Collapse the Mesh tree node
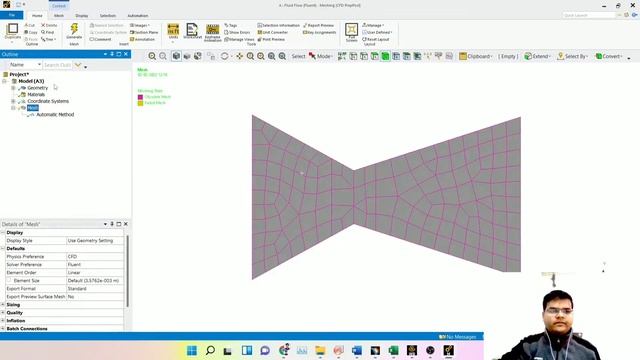Image resolution: width=640 pixels, height=360 pixels. tap(13, 108)
